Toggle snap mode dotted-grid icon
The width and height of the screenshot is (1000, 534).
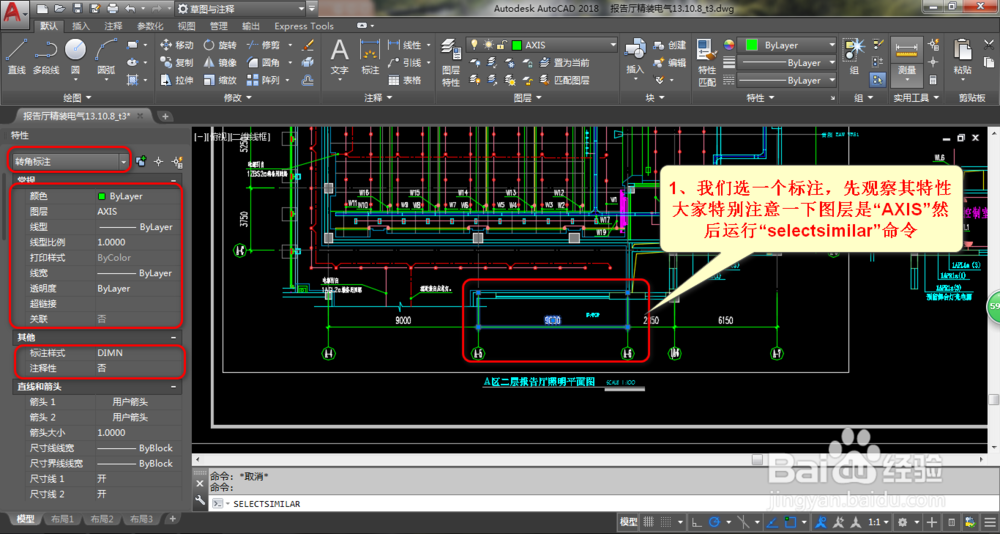click(x=666, y=521)
